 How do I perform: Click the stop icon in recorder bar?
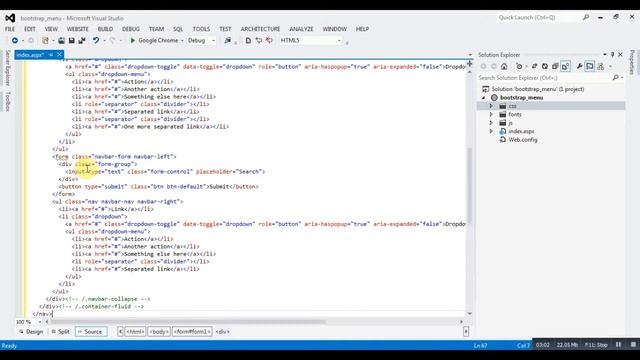(633, 345)
